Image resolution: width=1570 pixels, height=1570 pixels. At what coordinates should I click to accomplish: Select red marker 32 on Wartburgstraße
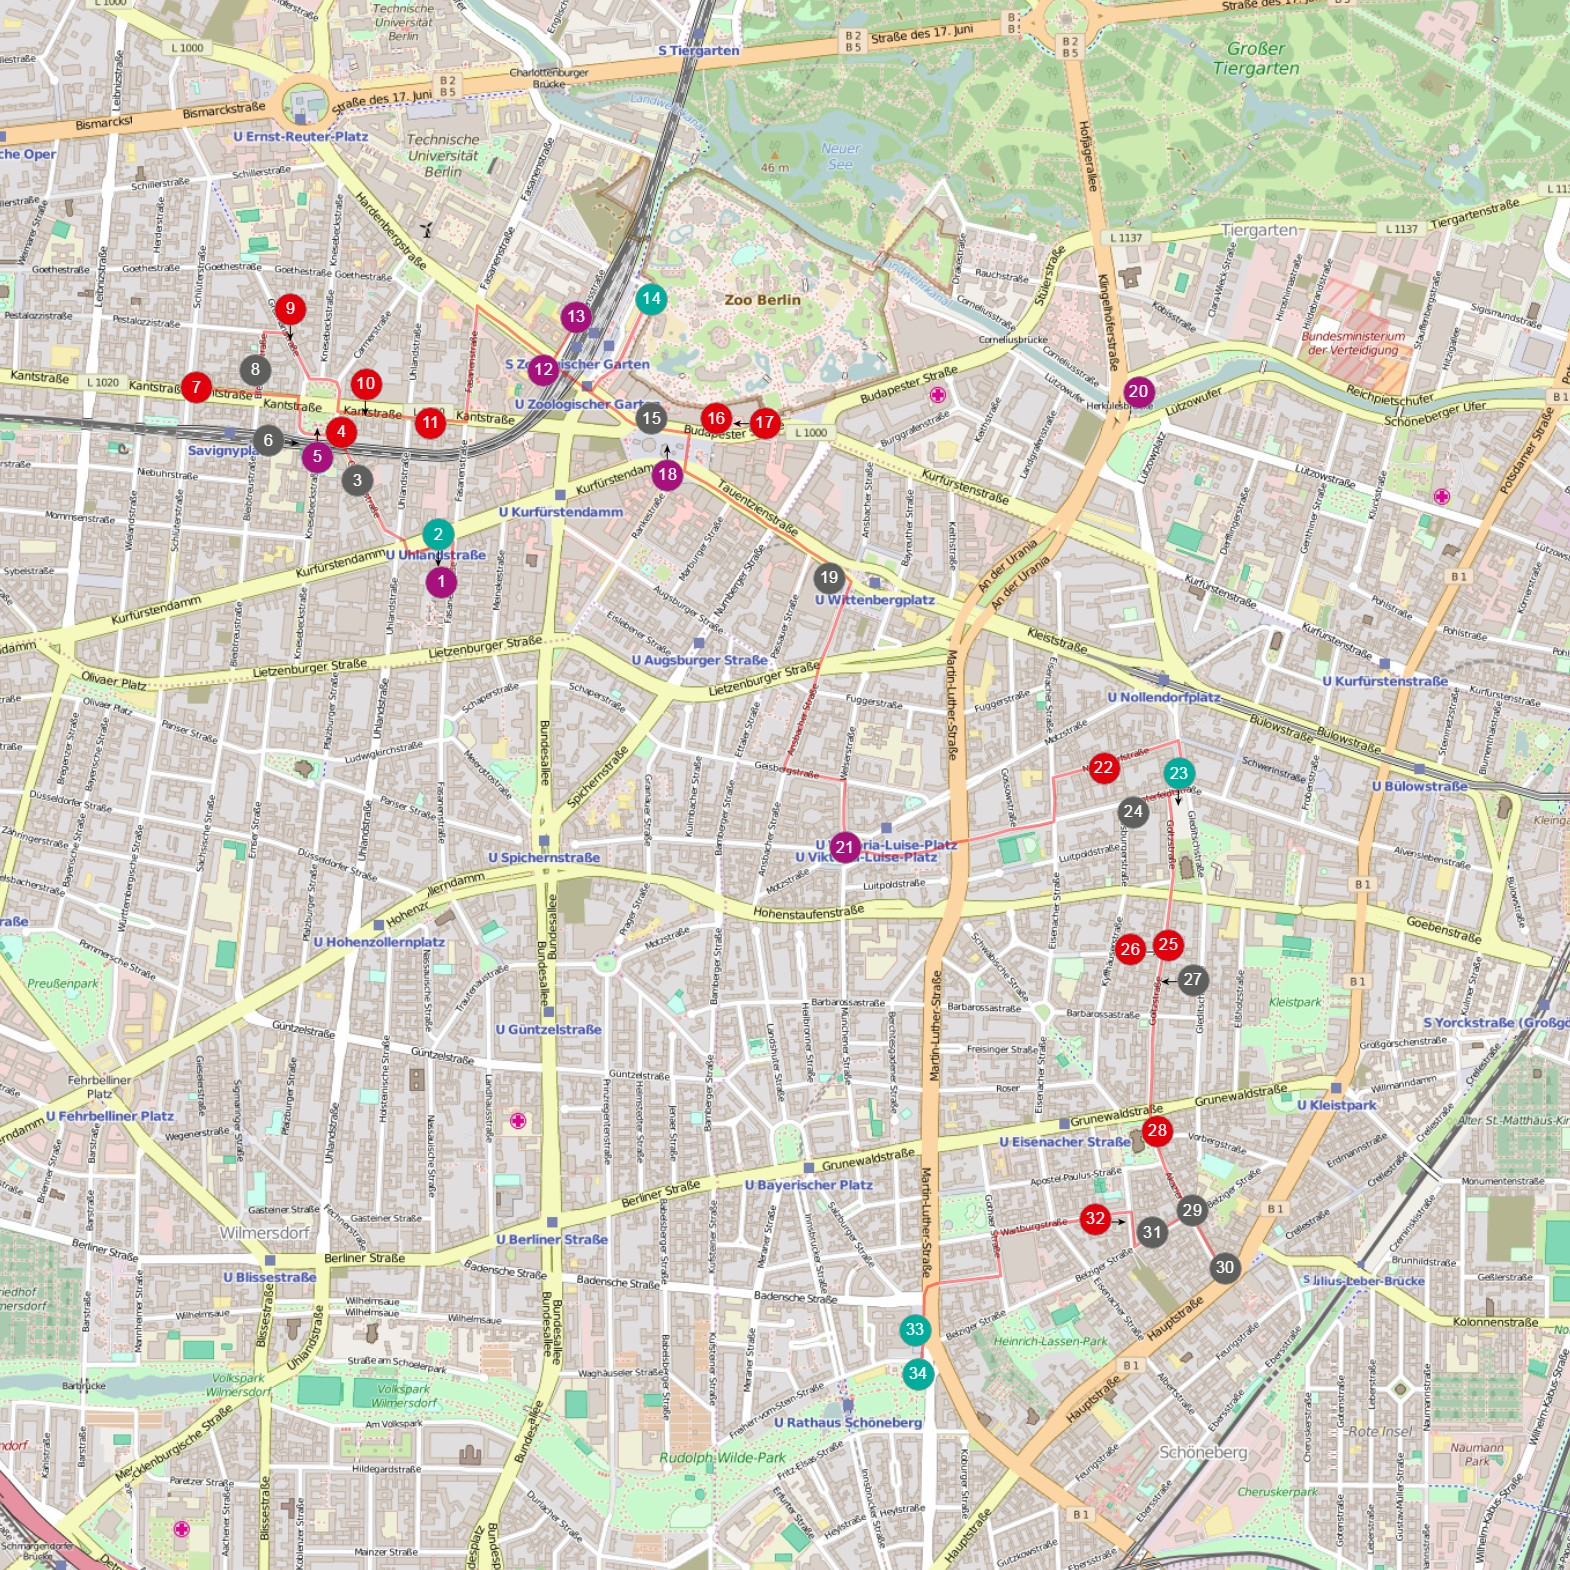click(x=1096, y=1219)
